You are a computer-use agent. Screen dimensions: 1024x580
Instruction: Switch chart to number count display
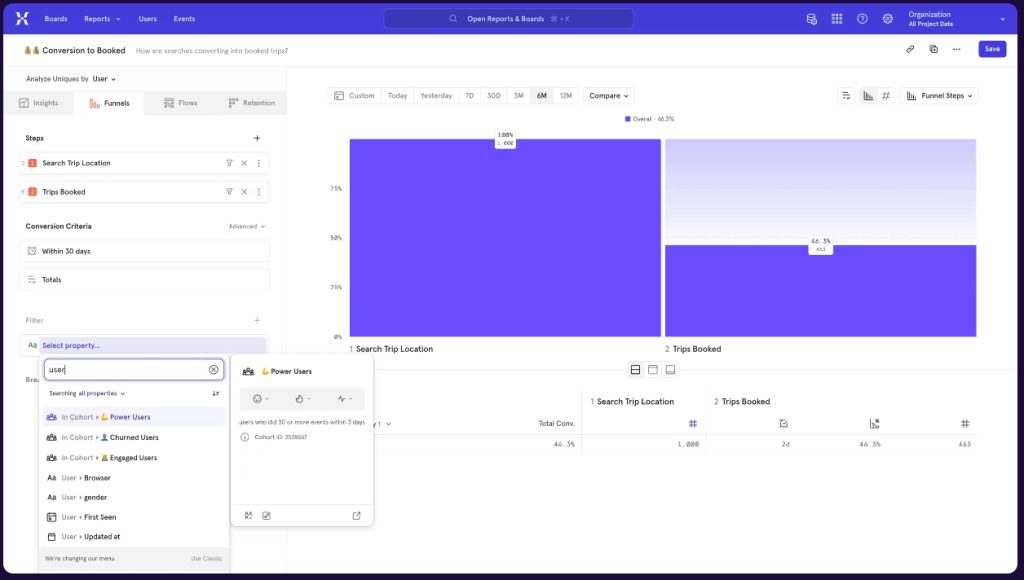pos(886,96)
